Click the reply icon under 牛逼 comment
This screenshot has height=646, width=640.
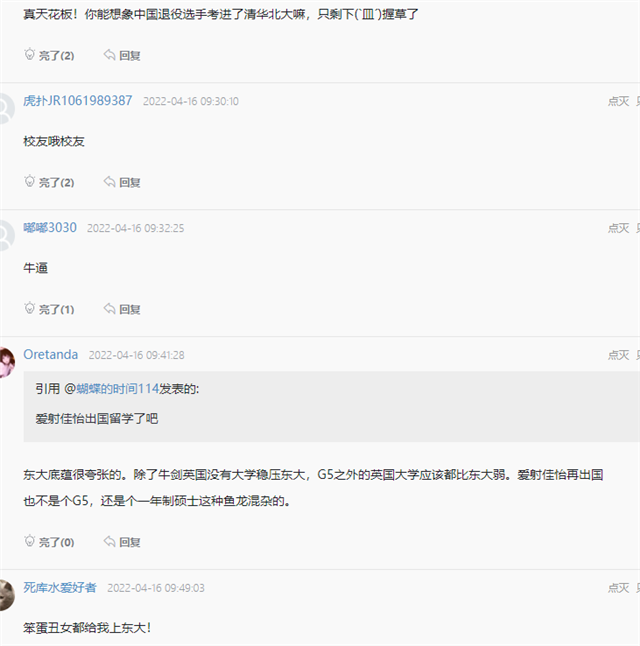pyautogui.click(x=110, y=309)
